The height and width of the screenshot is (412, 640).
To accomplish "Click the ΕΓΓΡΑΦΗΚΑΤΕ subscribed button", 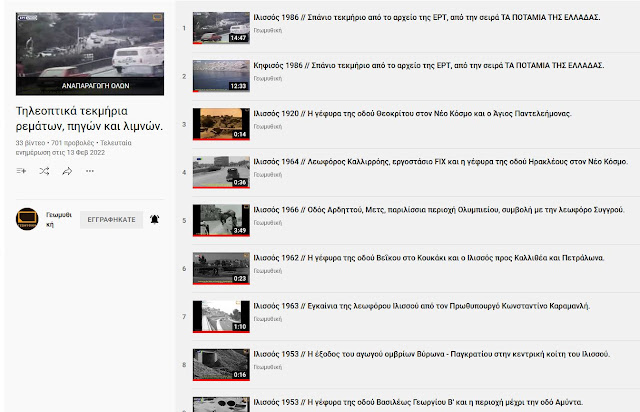I will pyautogui.click(x=111, y=220).
